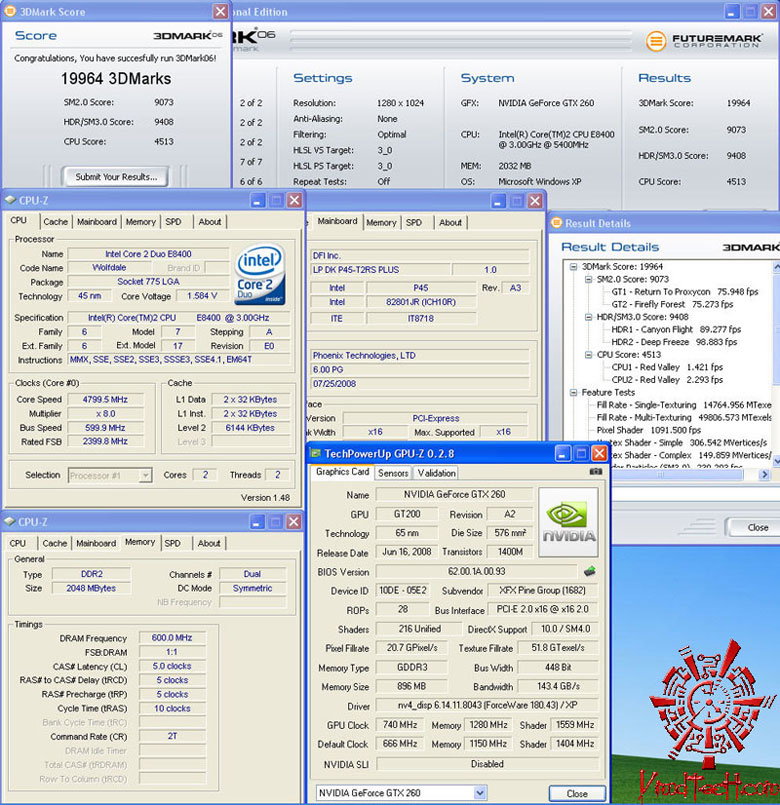780x805 pixels.
Task: Click the DRAM Frequency value 600.0 MHz
Action: [172, 638]
